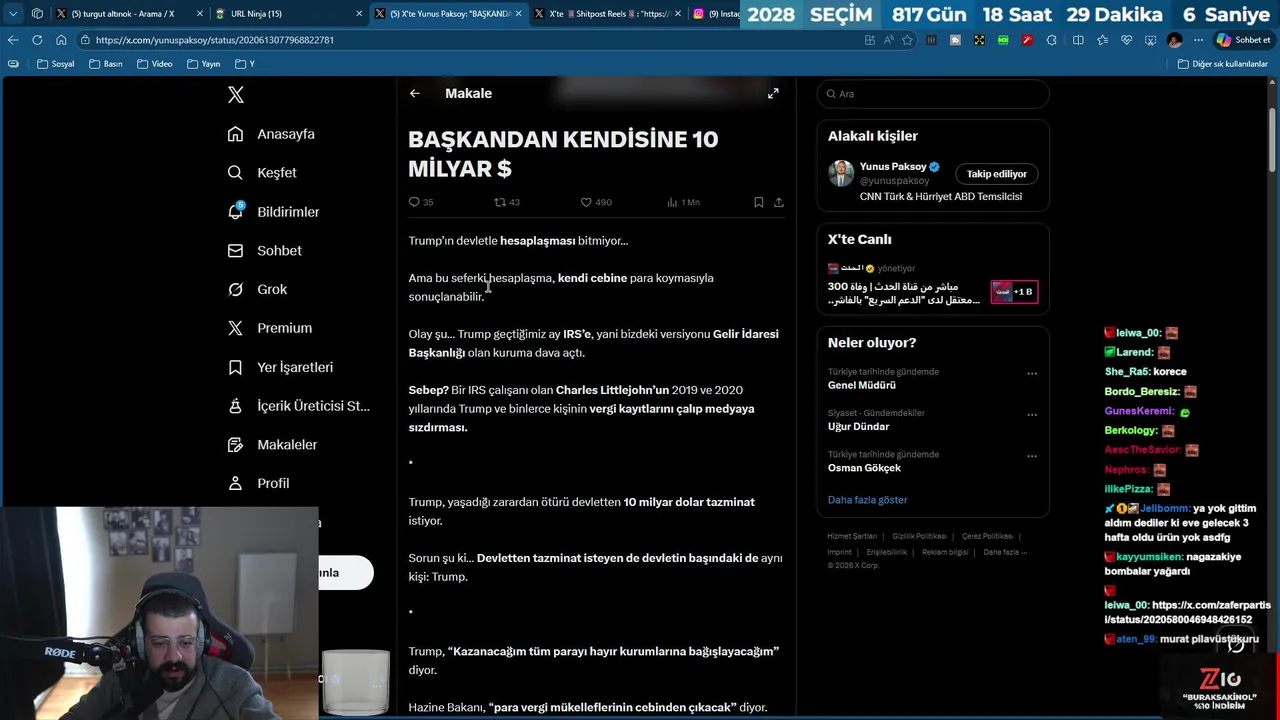The width and height of the screenshot is (1280, 720).
Task: Open read aloud icon in address bar
Action: pos(889,40)
